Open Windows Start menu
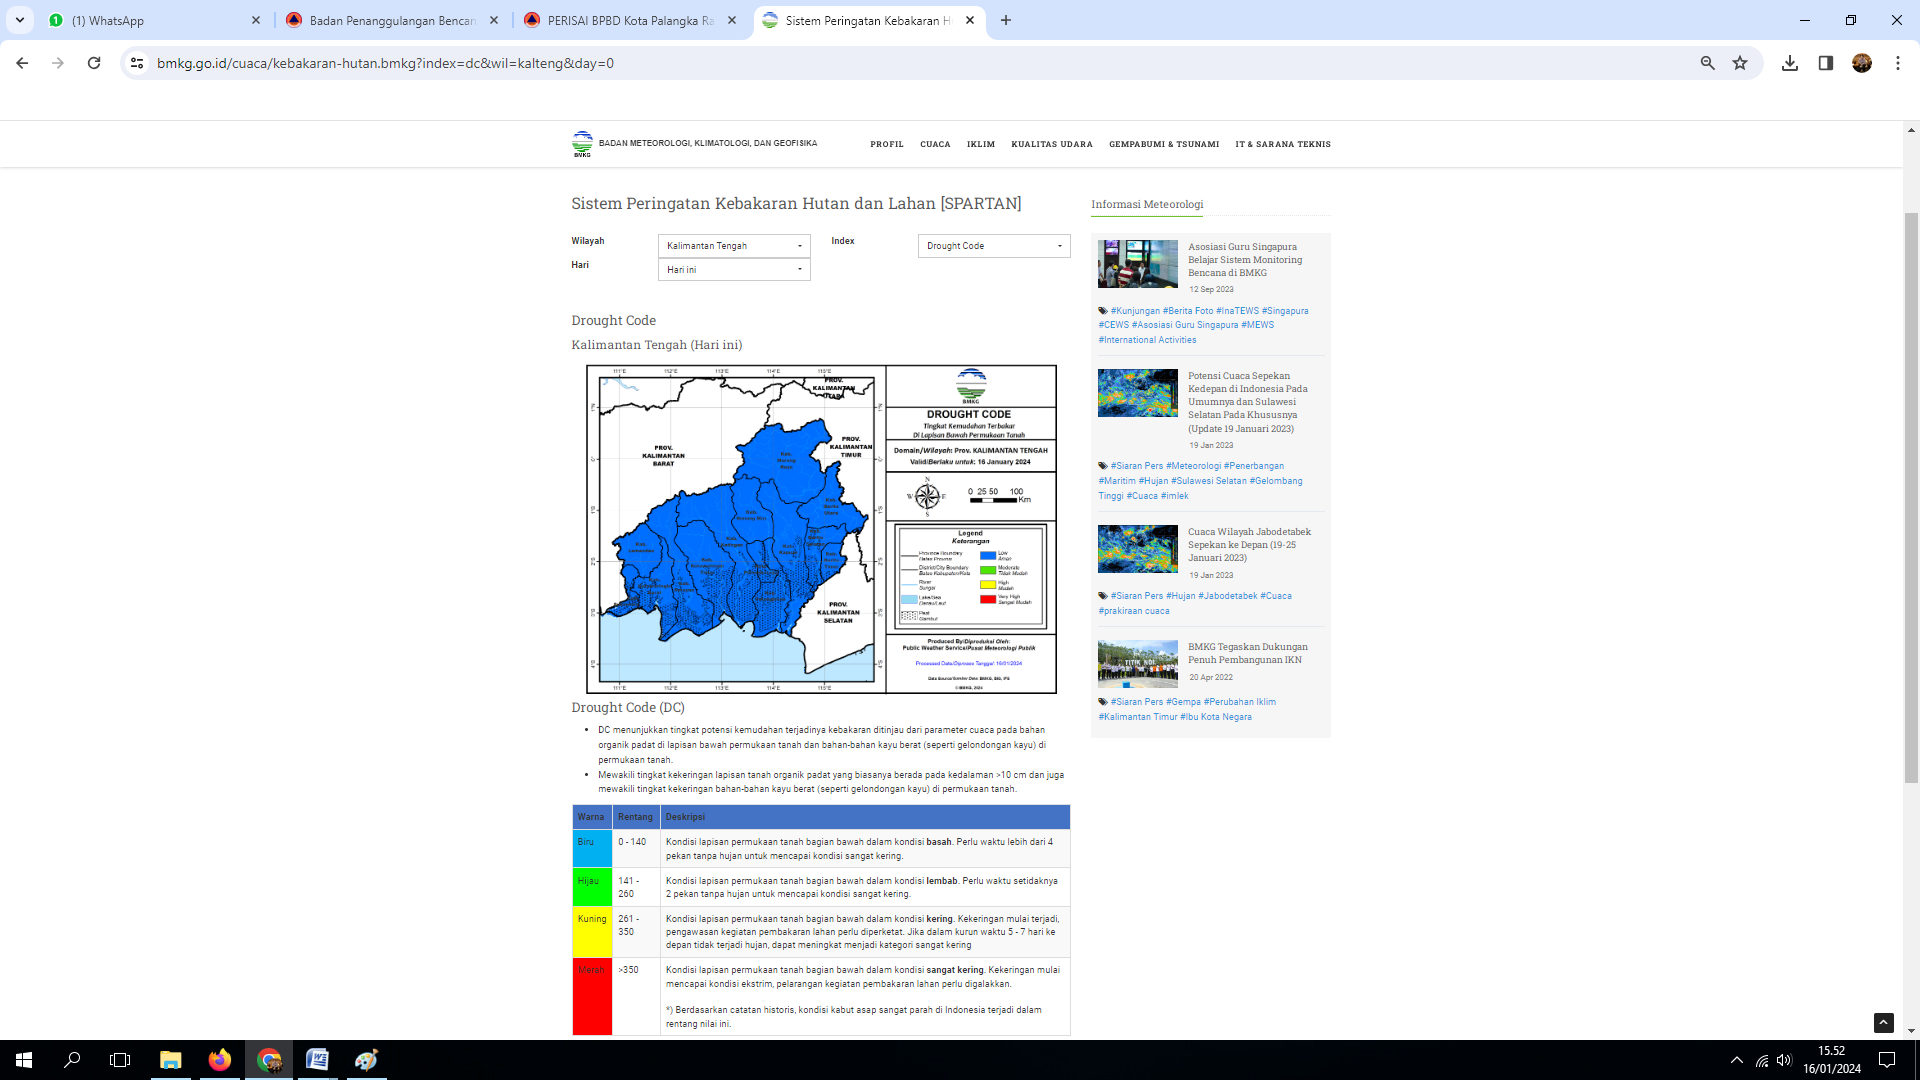 point(24,1060)
